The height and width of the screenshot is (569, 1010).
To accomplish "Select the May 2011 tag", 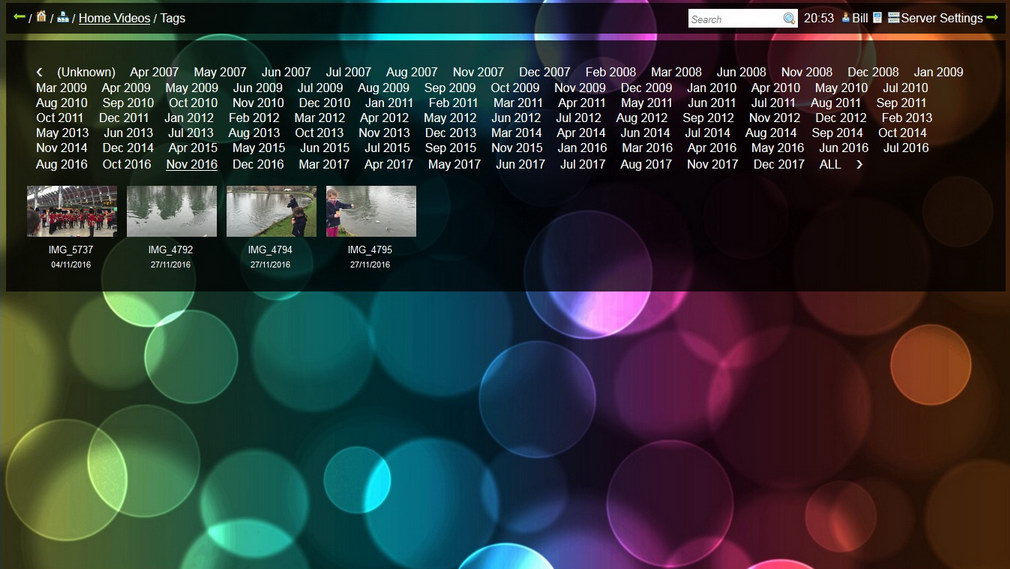I will point(646,102).
